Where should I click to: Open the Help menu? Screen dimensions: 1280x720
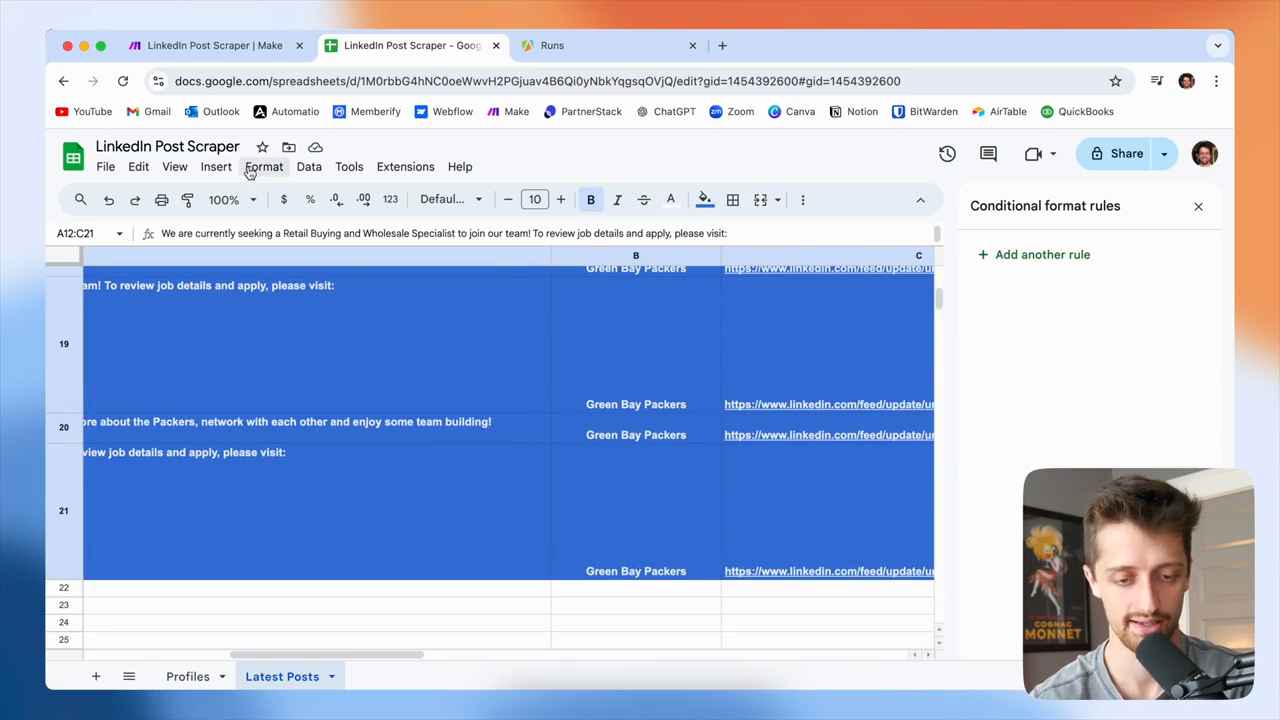coord(460,167)
